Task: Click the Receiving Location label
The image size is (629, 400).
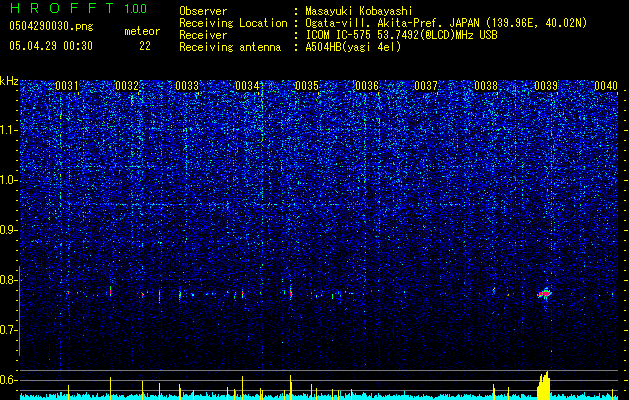Action: point(233,23)
